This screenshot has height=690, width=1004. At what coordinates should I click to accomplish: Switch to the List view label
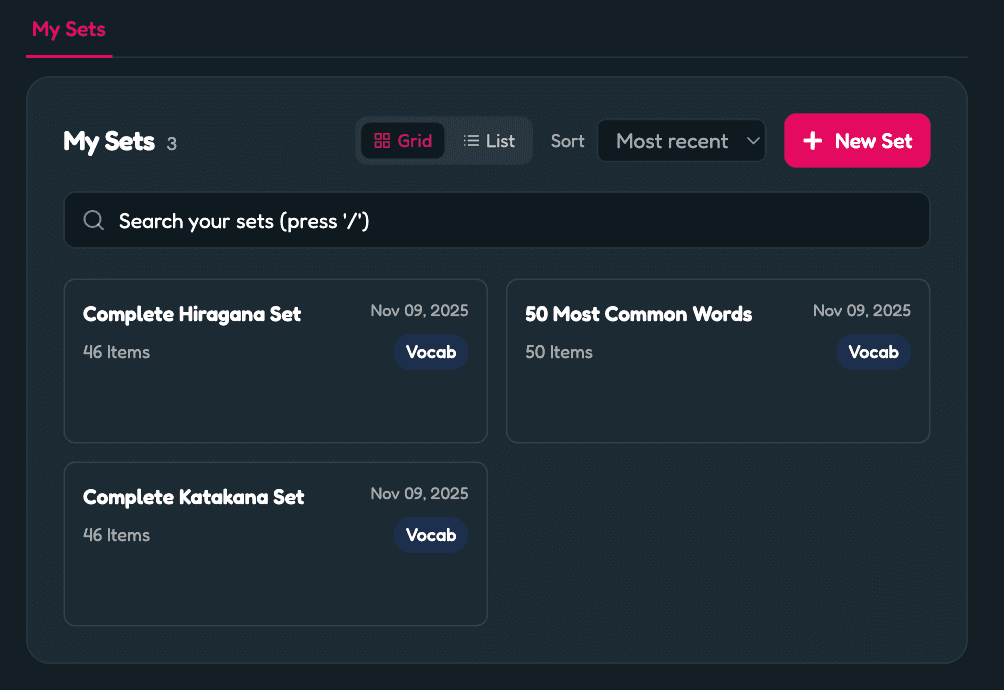pos(500,141)
